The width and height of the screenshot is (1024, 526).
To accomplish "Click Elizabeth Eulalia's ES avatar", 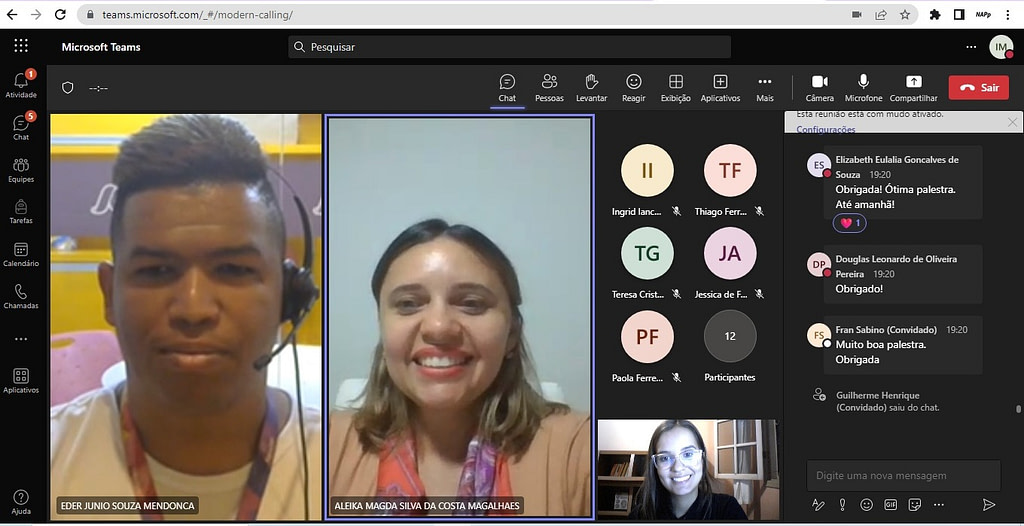I will pos(818,165).
